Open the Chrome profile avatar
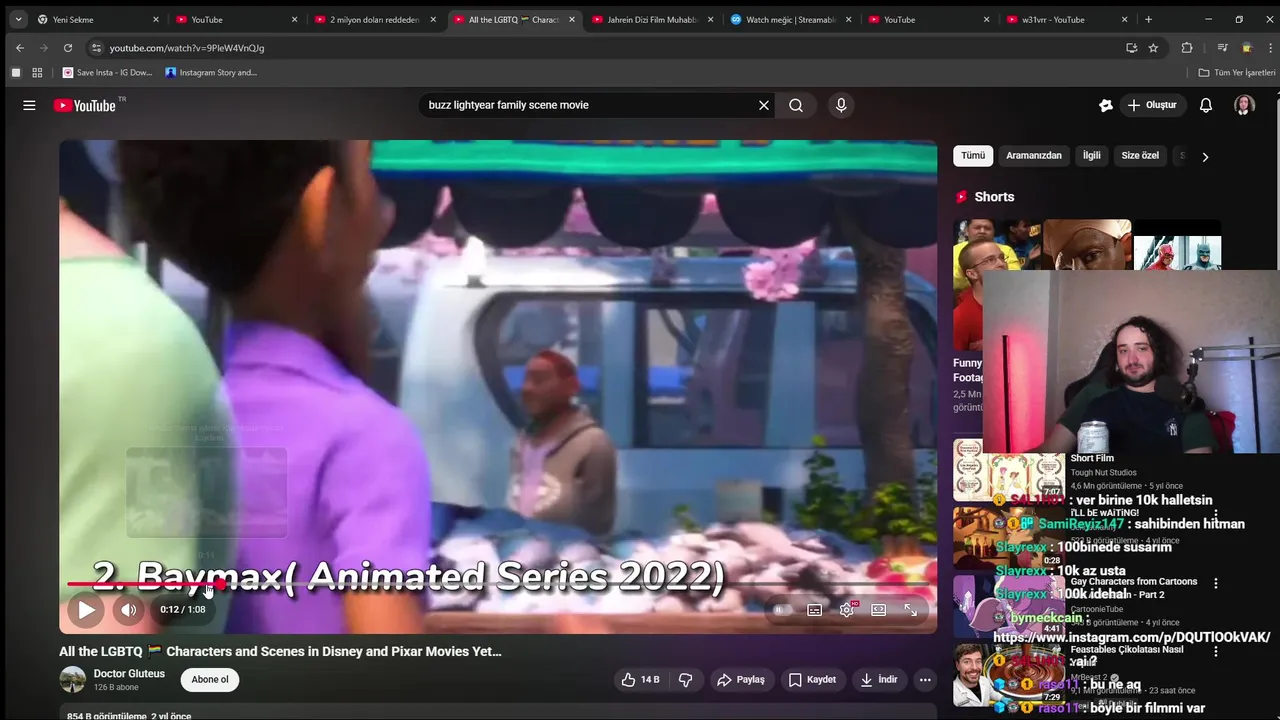Screen dimensions: 1280x720 [1246, 48]
